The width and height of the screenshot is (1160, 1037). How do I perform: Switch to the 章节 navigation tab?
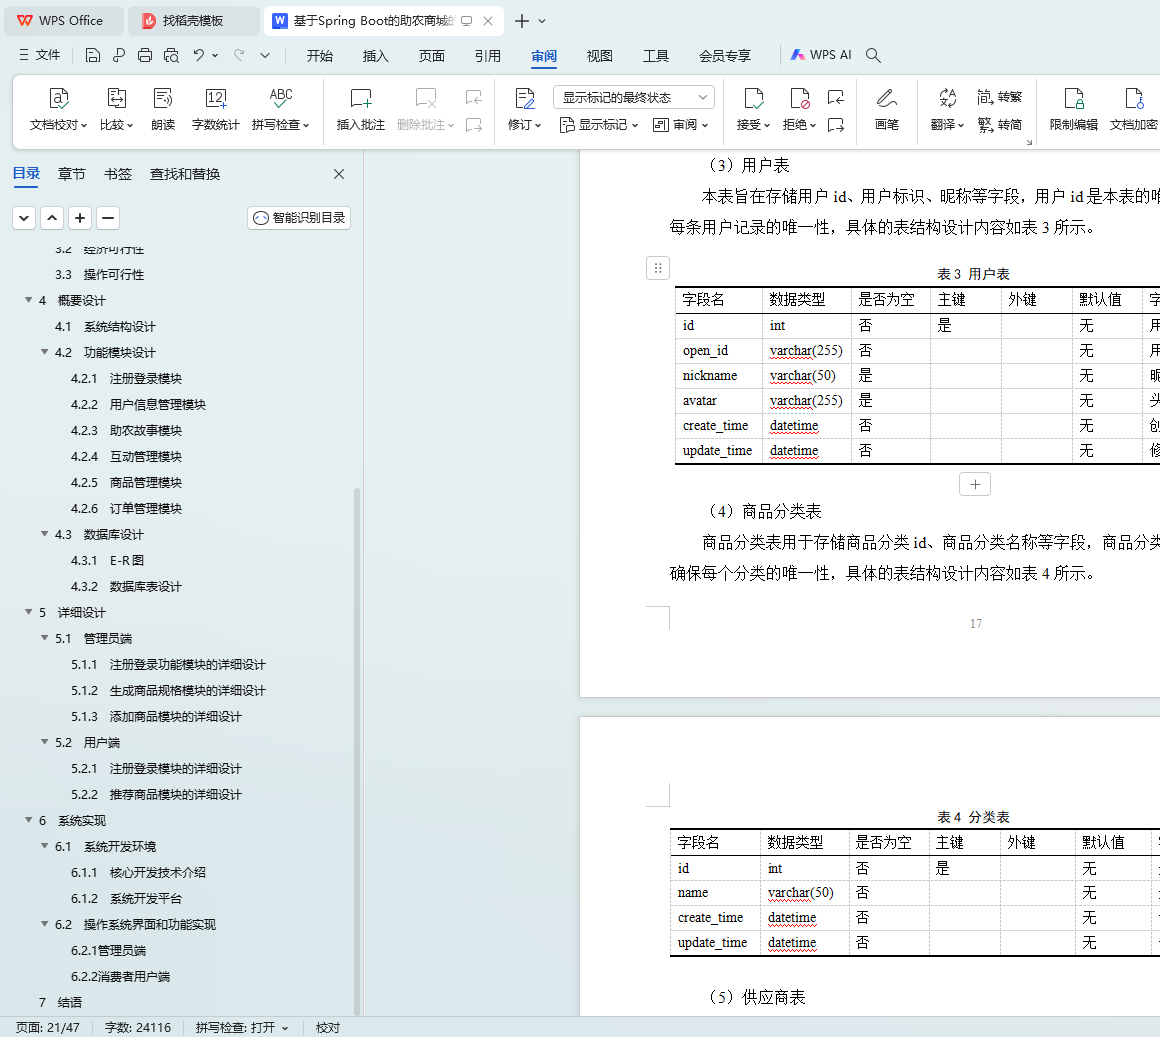(72, 174)
